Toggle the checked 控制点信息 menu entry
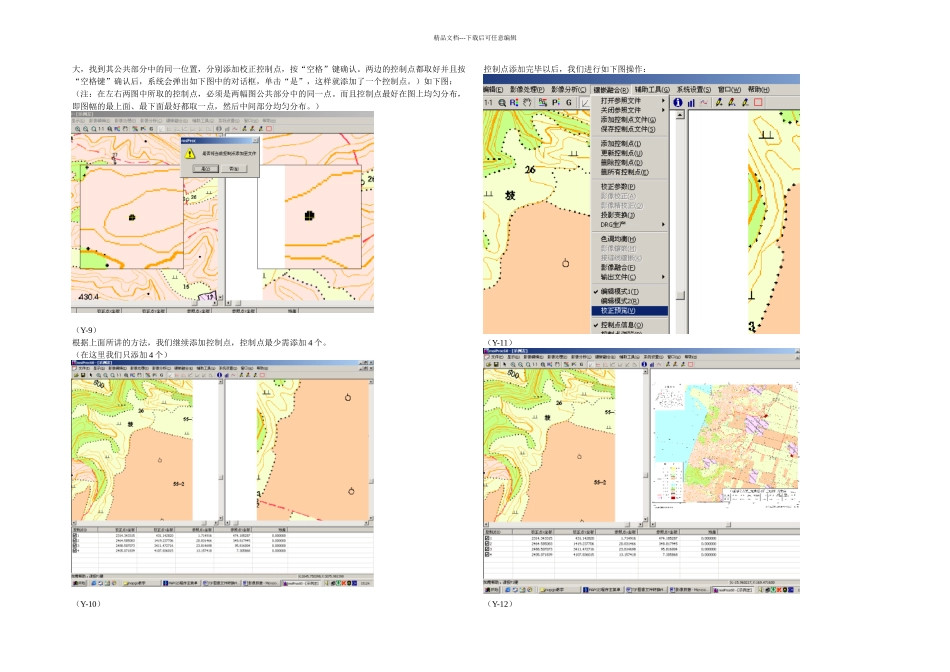The height and width of the screenshot is (672, 950). tap(627, 326)
